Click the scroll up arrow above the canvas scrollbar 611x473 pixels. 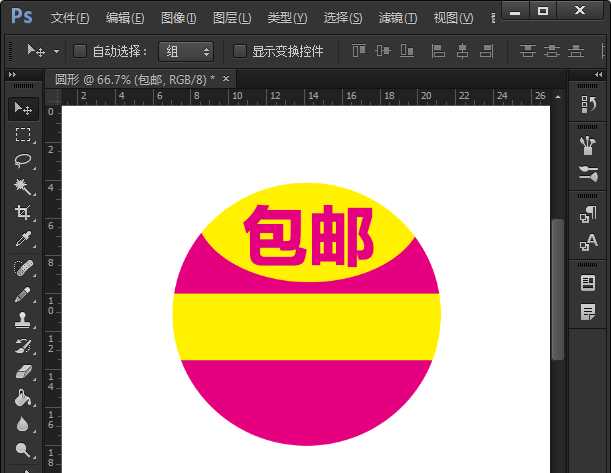coord(558,97)
